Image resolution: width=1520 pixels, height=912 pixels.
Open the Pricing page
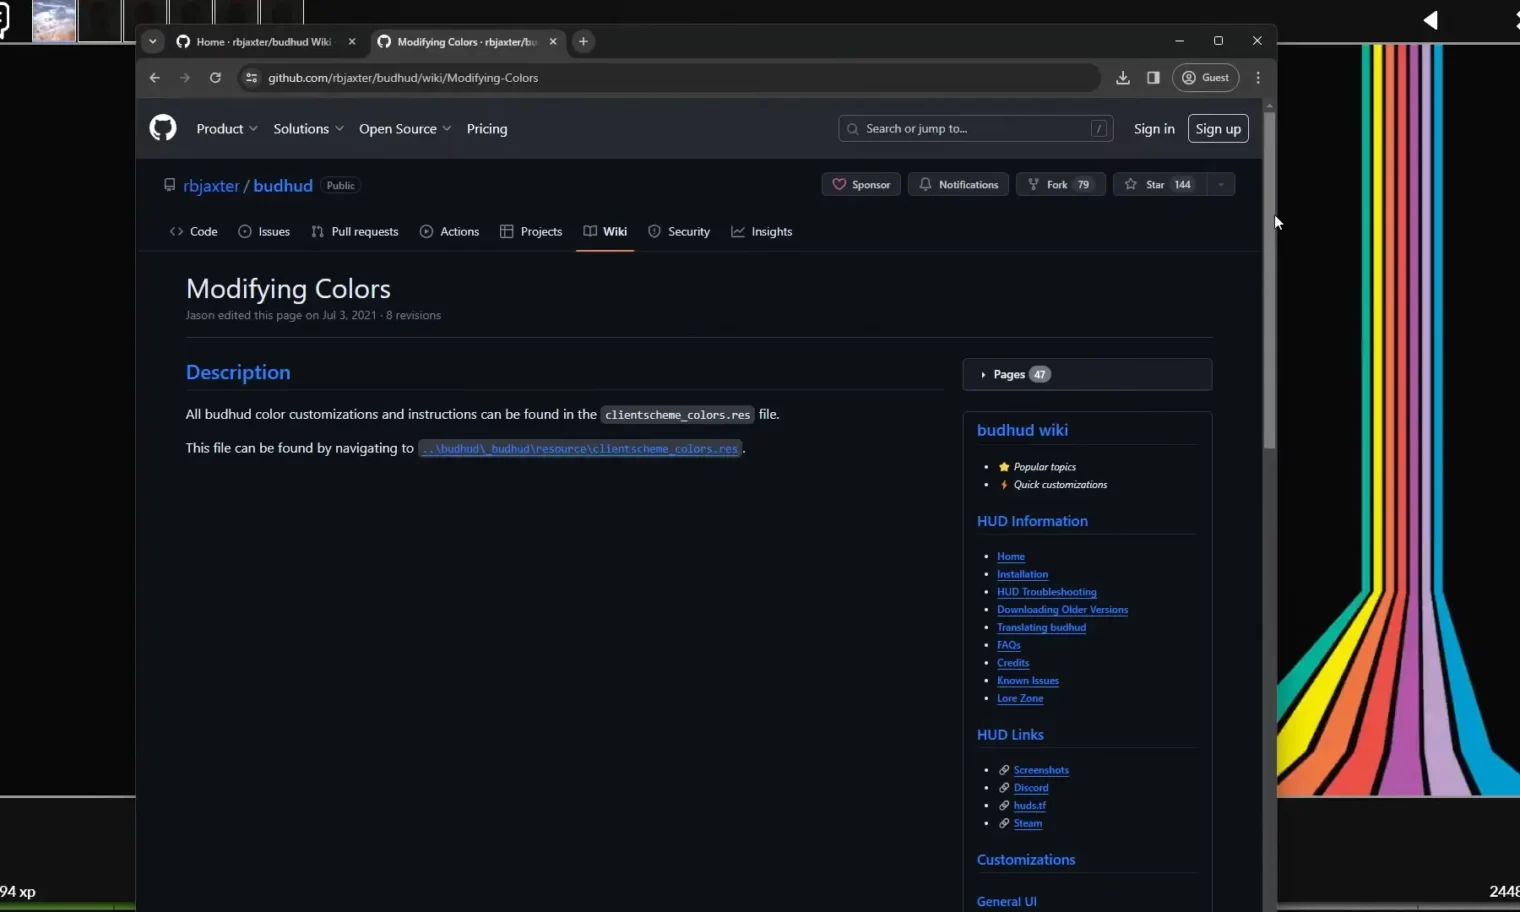(487, 128)
